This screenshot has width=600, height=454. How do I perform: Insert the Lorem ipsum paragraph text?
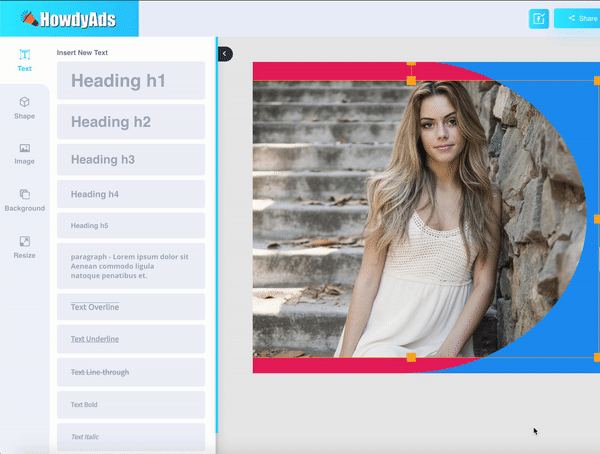[x=131, y=266]
